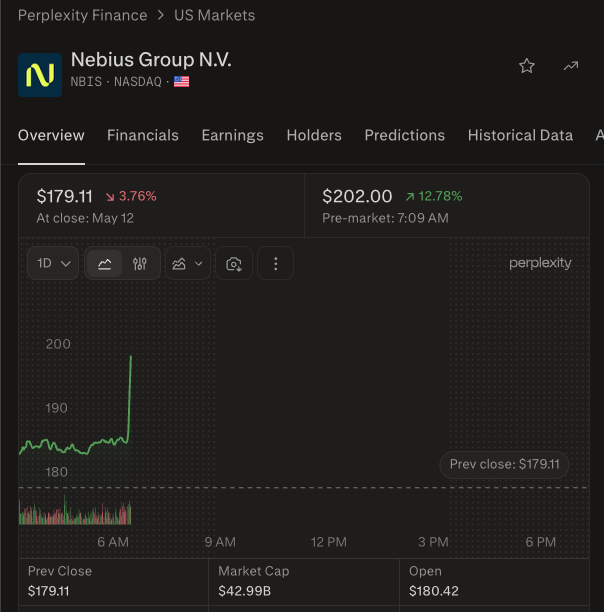The width and height of the screenshot is (604, 612).
Task: Add NBIS to watchlist with star icon
Action: click(527, 66)
